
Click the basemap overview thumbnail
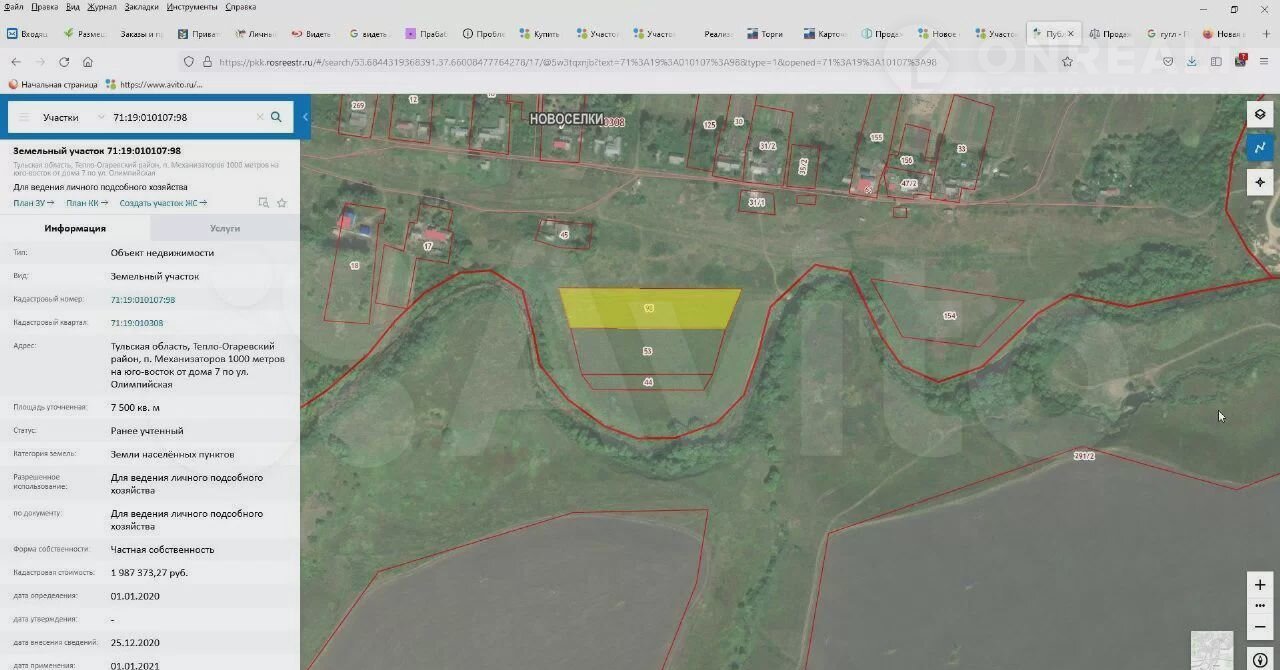[x=1211, y=650]
